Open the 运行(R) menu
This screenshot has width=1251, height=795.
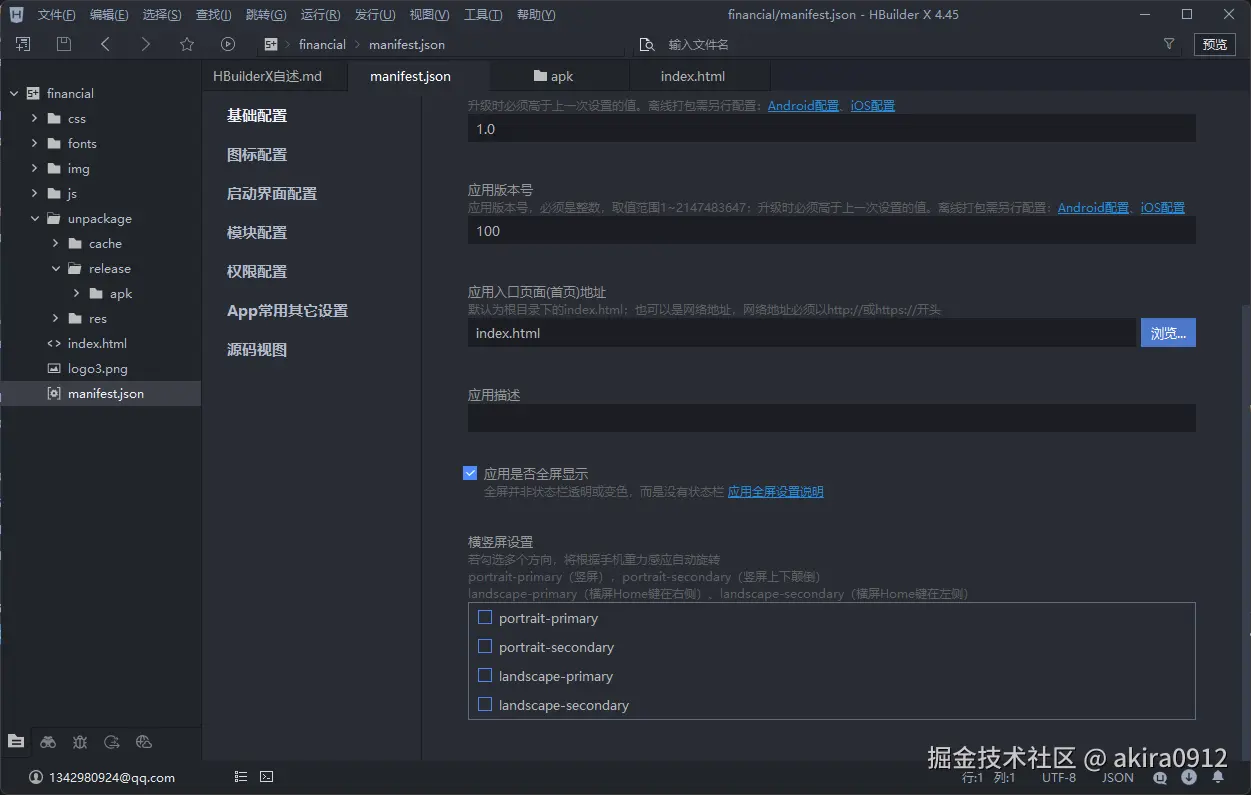pyautogui.click(x=320, y=14)
